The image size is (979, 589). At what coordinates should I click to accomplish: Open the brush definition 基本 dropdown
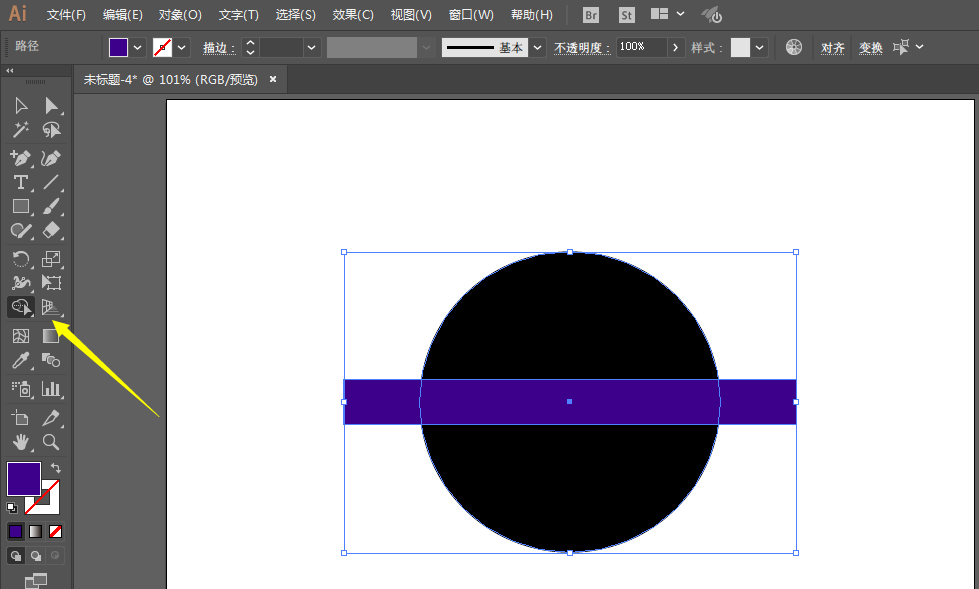[x=538, y=47]
